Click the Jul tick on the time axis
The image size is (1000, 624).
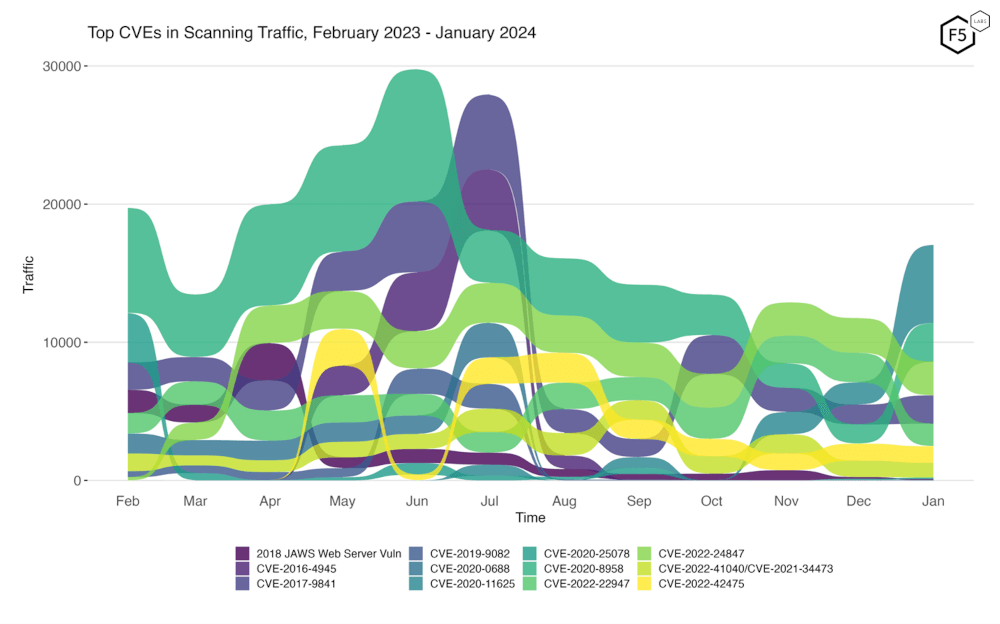coord(490,501)
